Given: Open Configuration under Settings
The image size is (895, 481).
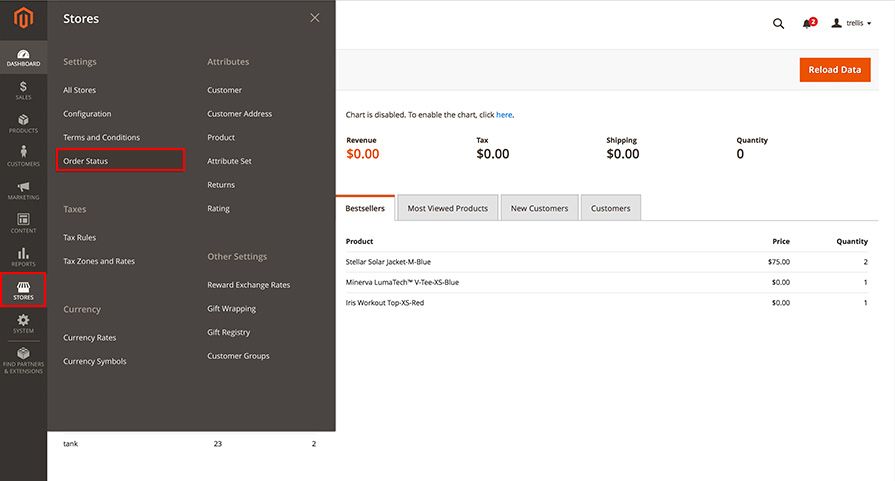Looking at the screenshot, I should point(87,114).
